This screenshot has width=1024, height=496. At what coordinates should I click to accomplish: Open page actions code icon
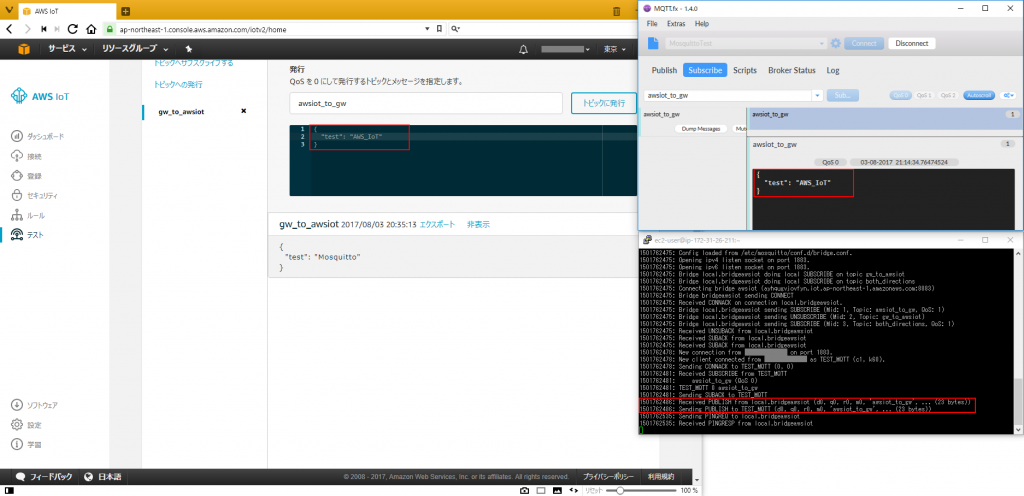pyautogui.click(x=574, y=490)
